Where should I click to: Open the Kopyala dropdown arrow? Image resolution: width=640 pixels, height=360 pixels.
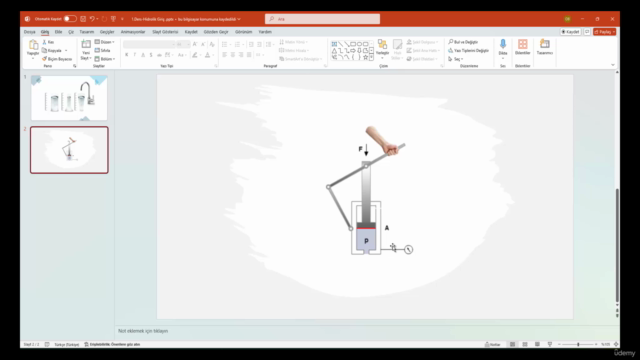[x=66, y=51]
